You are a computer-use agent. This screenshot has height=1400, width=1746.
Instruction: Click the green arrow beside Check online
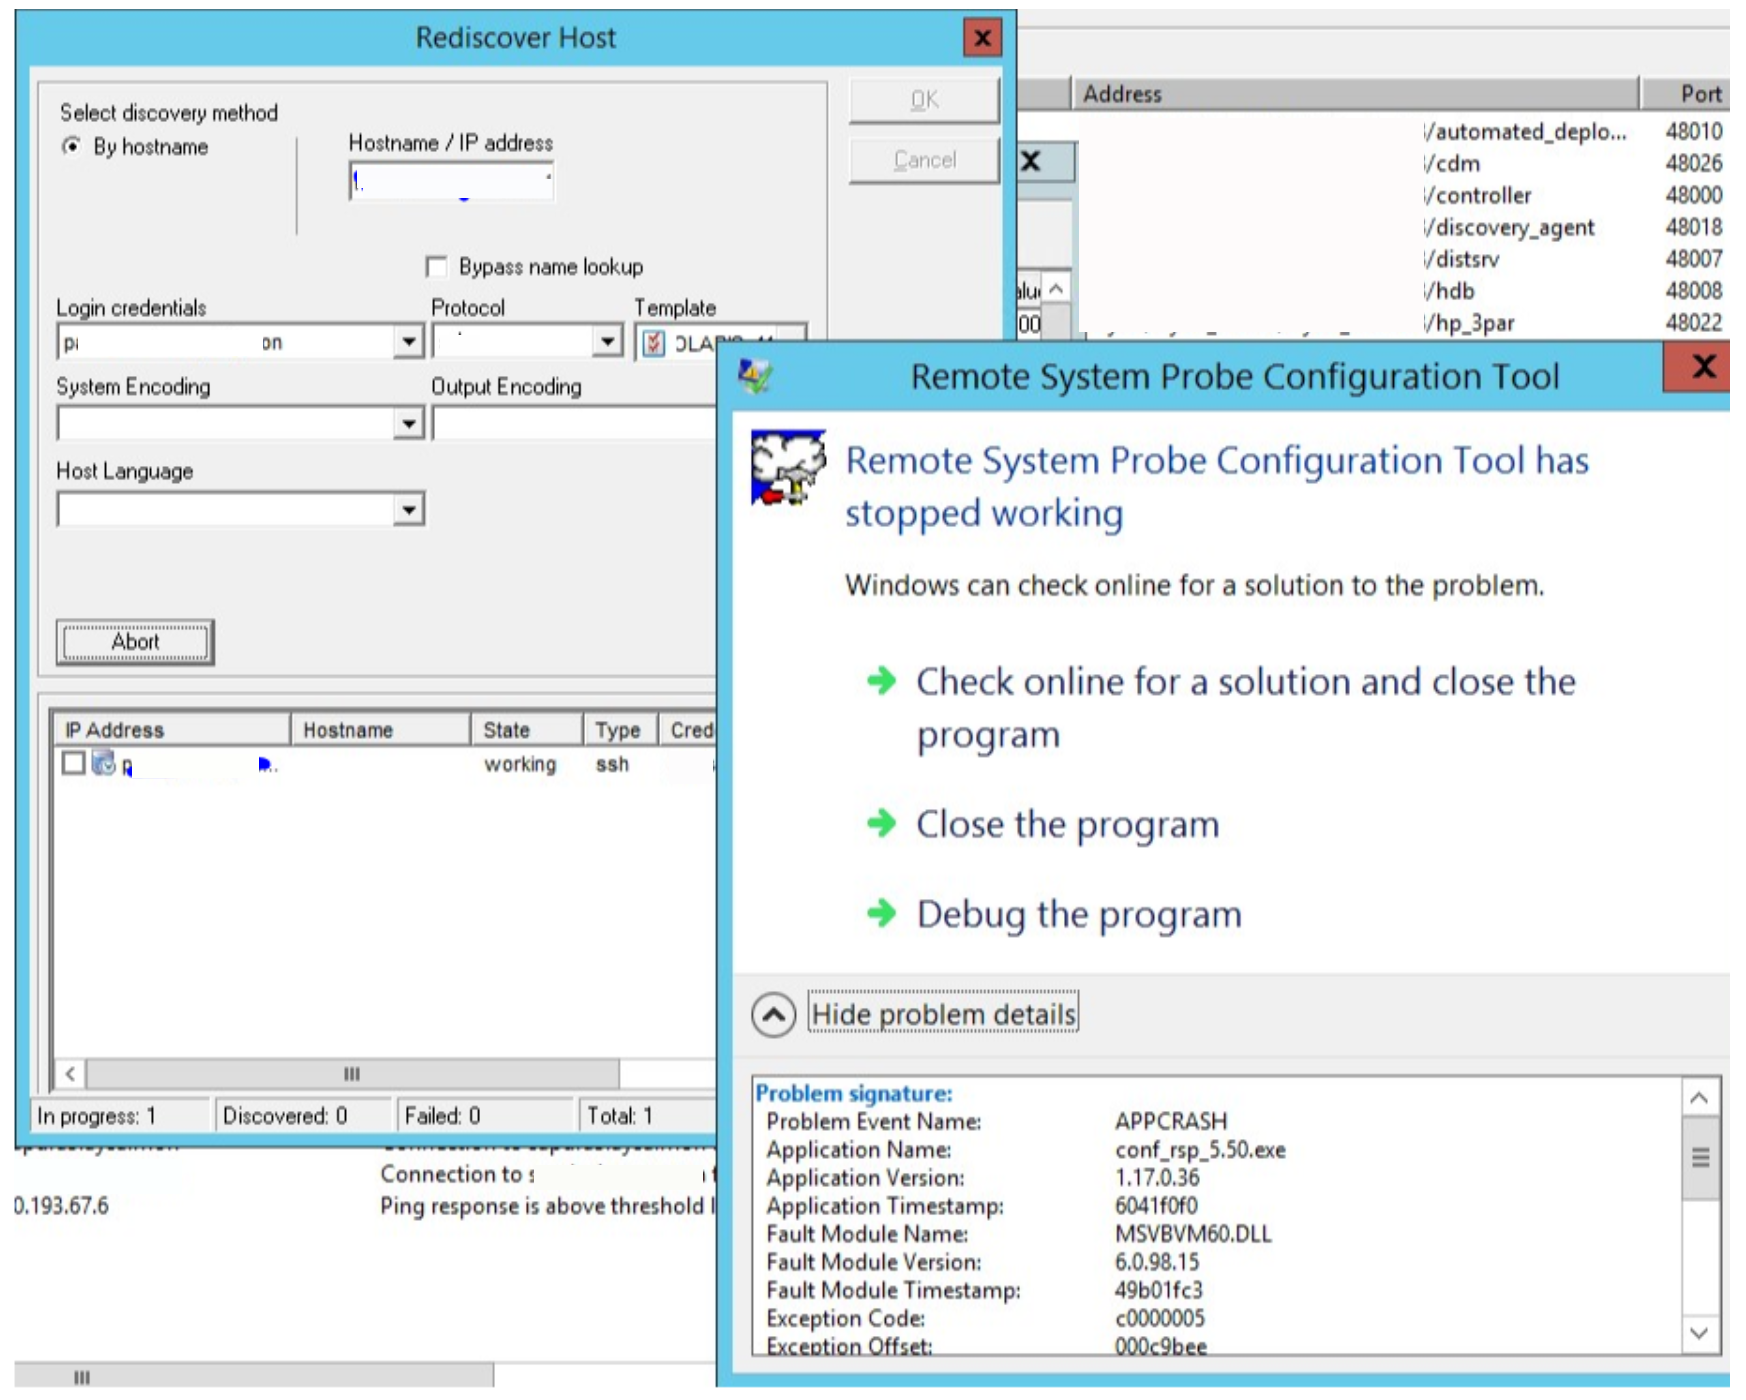click(x=881, y=681)
